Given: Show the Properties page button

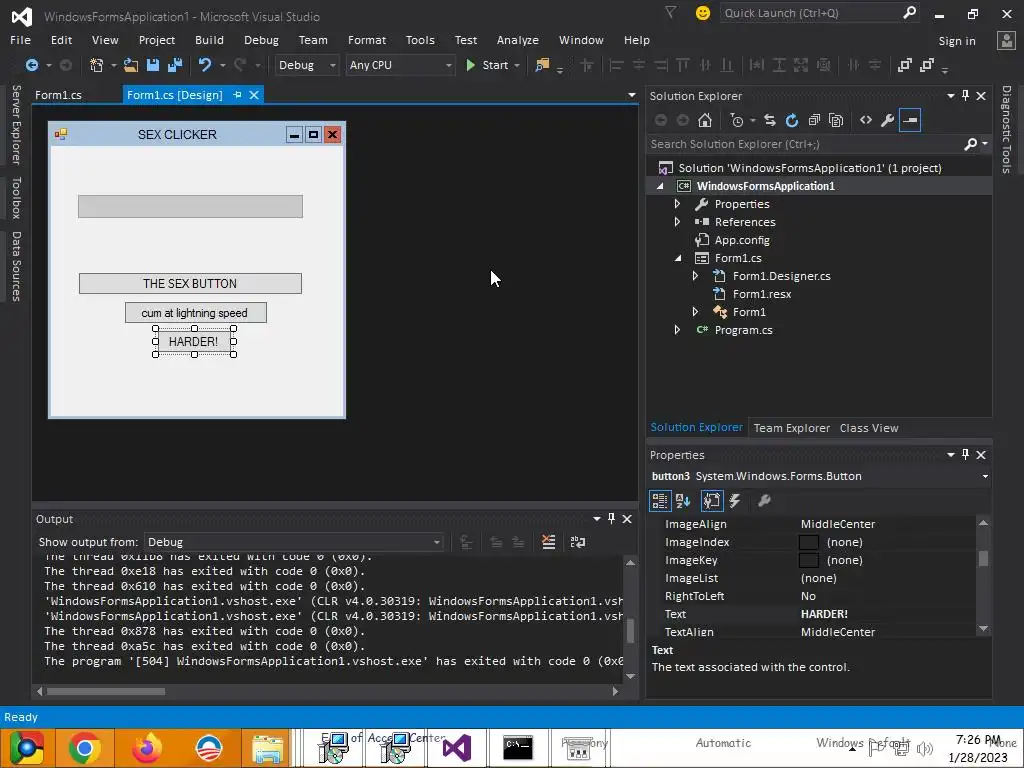Looking at the screenshot, I should pos(712,501).
